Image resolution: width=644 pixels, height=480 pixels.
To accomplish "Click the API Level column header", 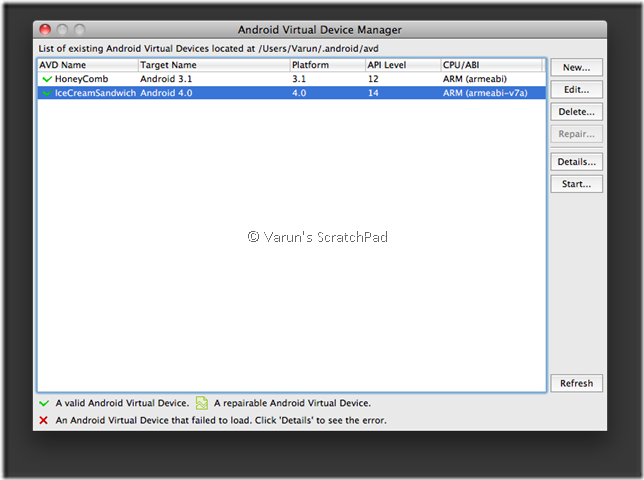I will click(403, 65).
